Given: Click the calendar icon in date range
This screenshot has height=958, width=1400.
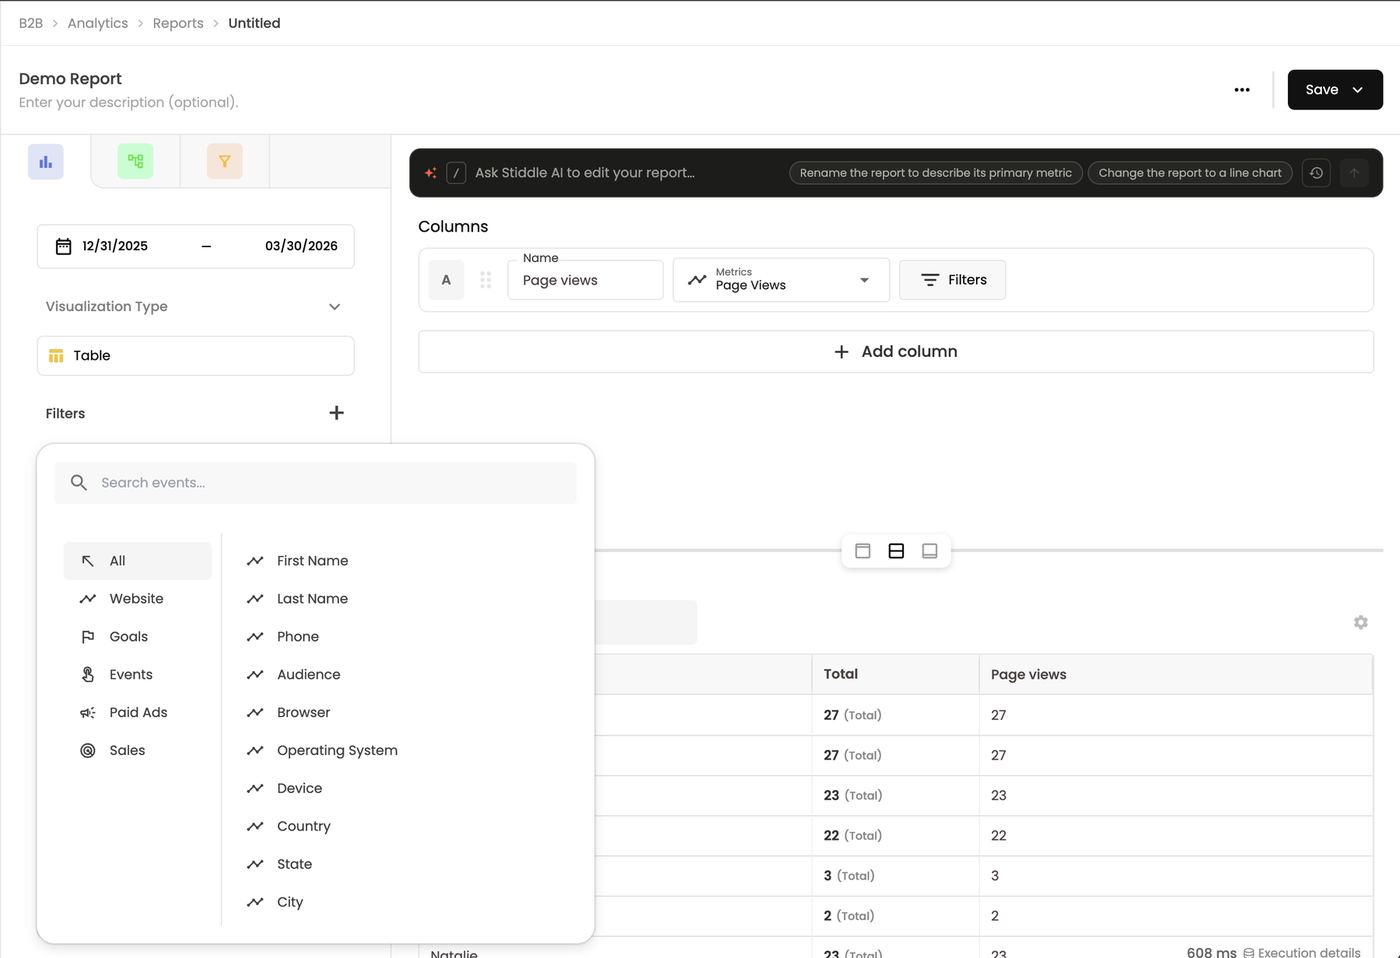Looking at the screenshot, I should pos(63,246).
